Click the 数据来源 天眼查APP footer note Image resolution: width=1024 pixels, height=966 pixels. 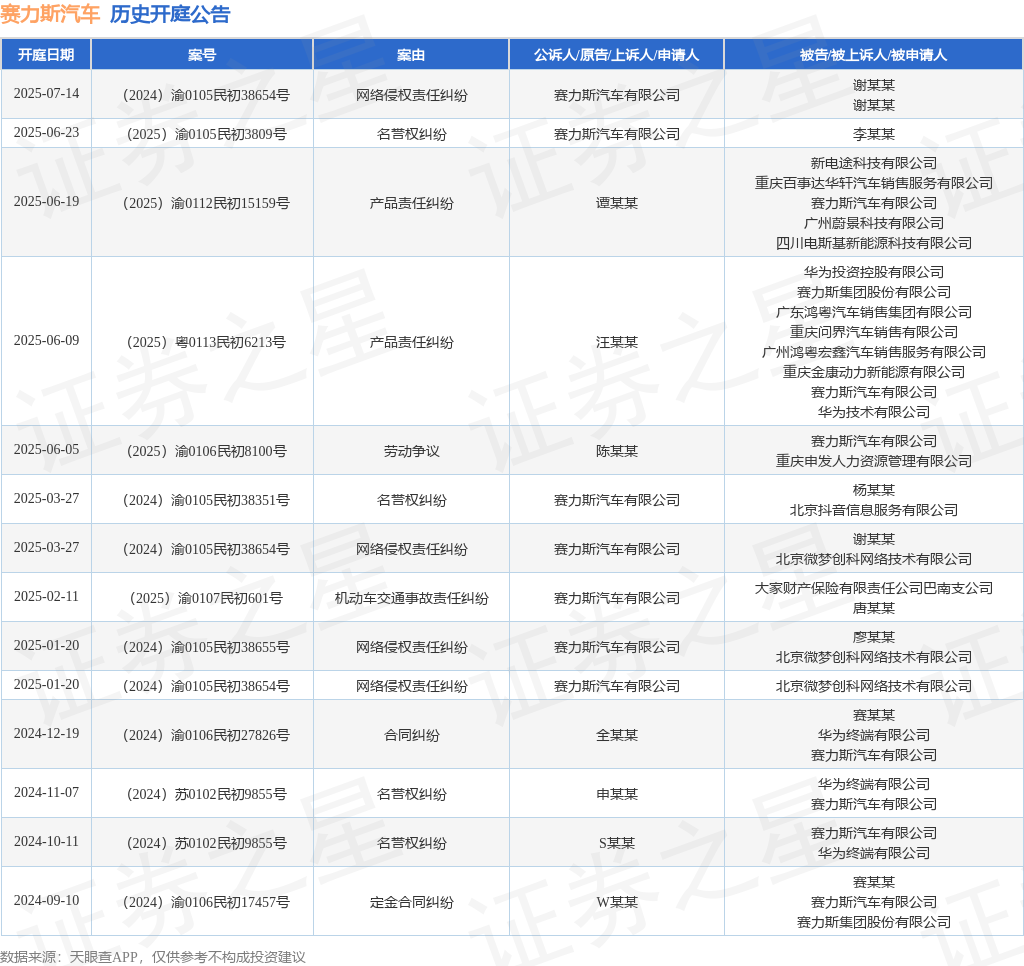[x=153, y=957]
